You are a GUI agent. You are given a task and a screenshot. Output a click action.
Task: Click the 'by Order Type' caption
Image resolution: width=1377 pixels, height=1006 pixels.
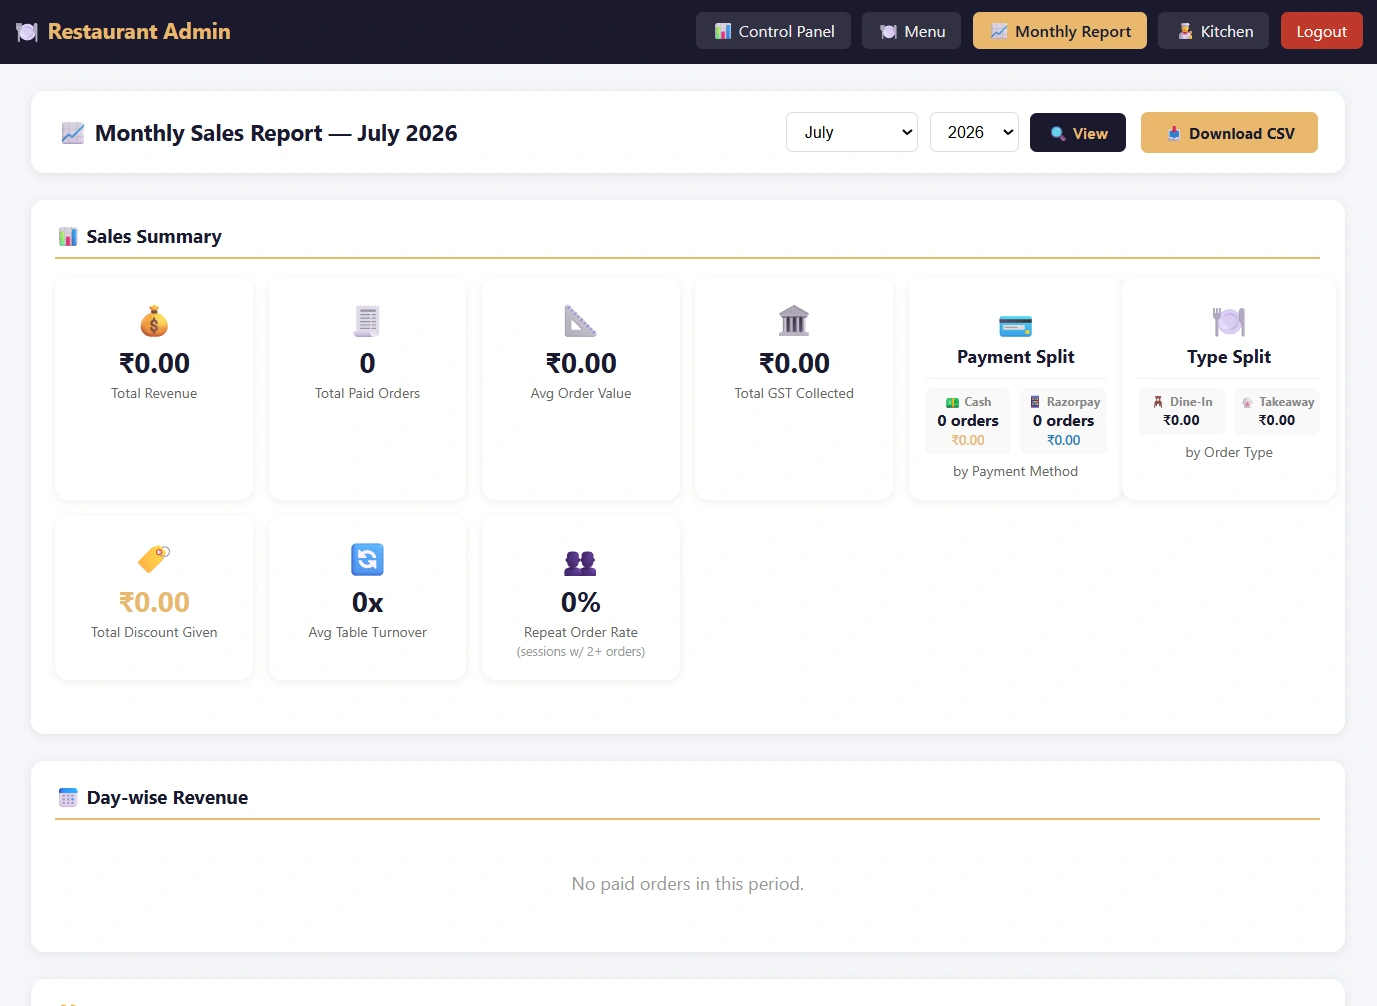point(1229,452)
